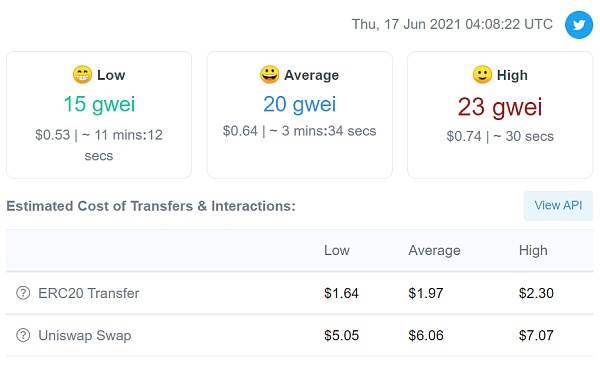Select the 20 gwei average price

tap(300, 104)
